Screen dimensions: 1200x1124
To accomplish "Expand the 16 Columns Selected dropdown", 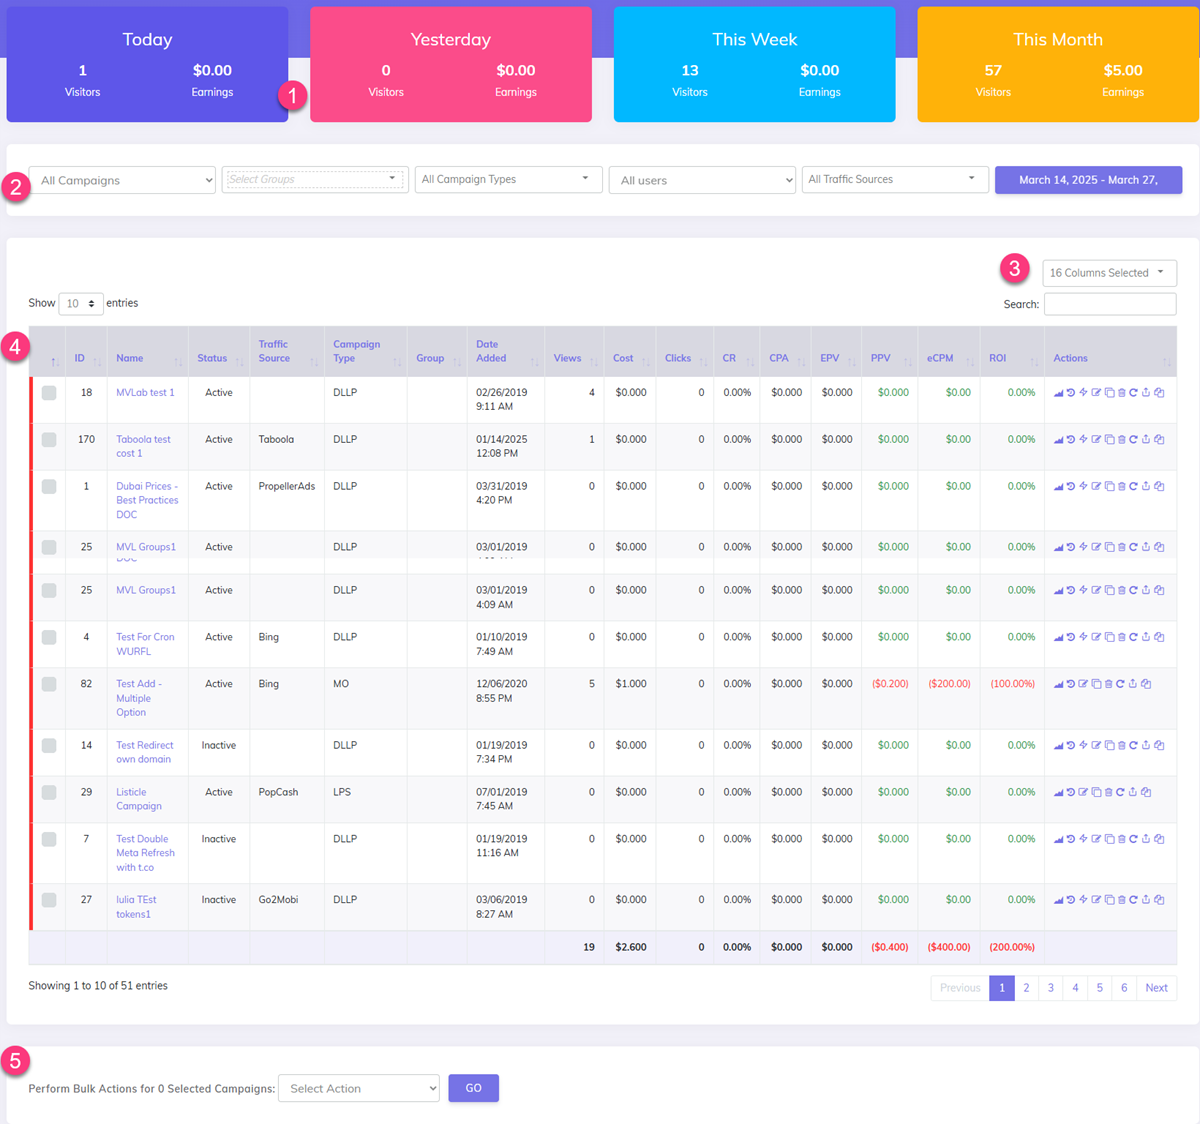I will click(x=1108, y=272).
